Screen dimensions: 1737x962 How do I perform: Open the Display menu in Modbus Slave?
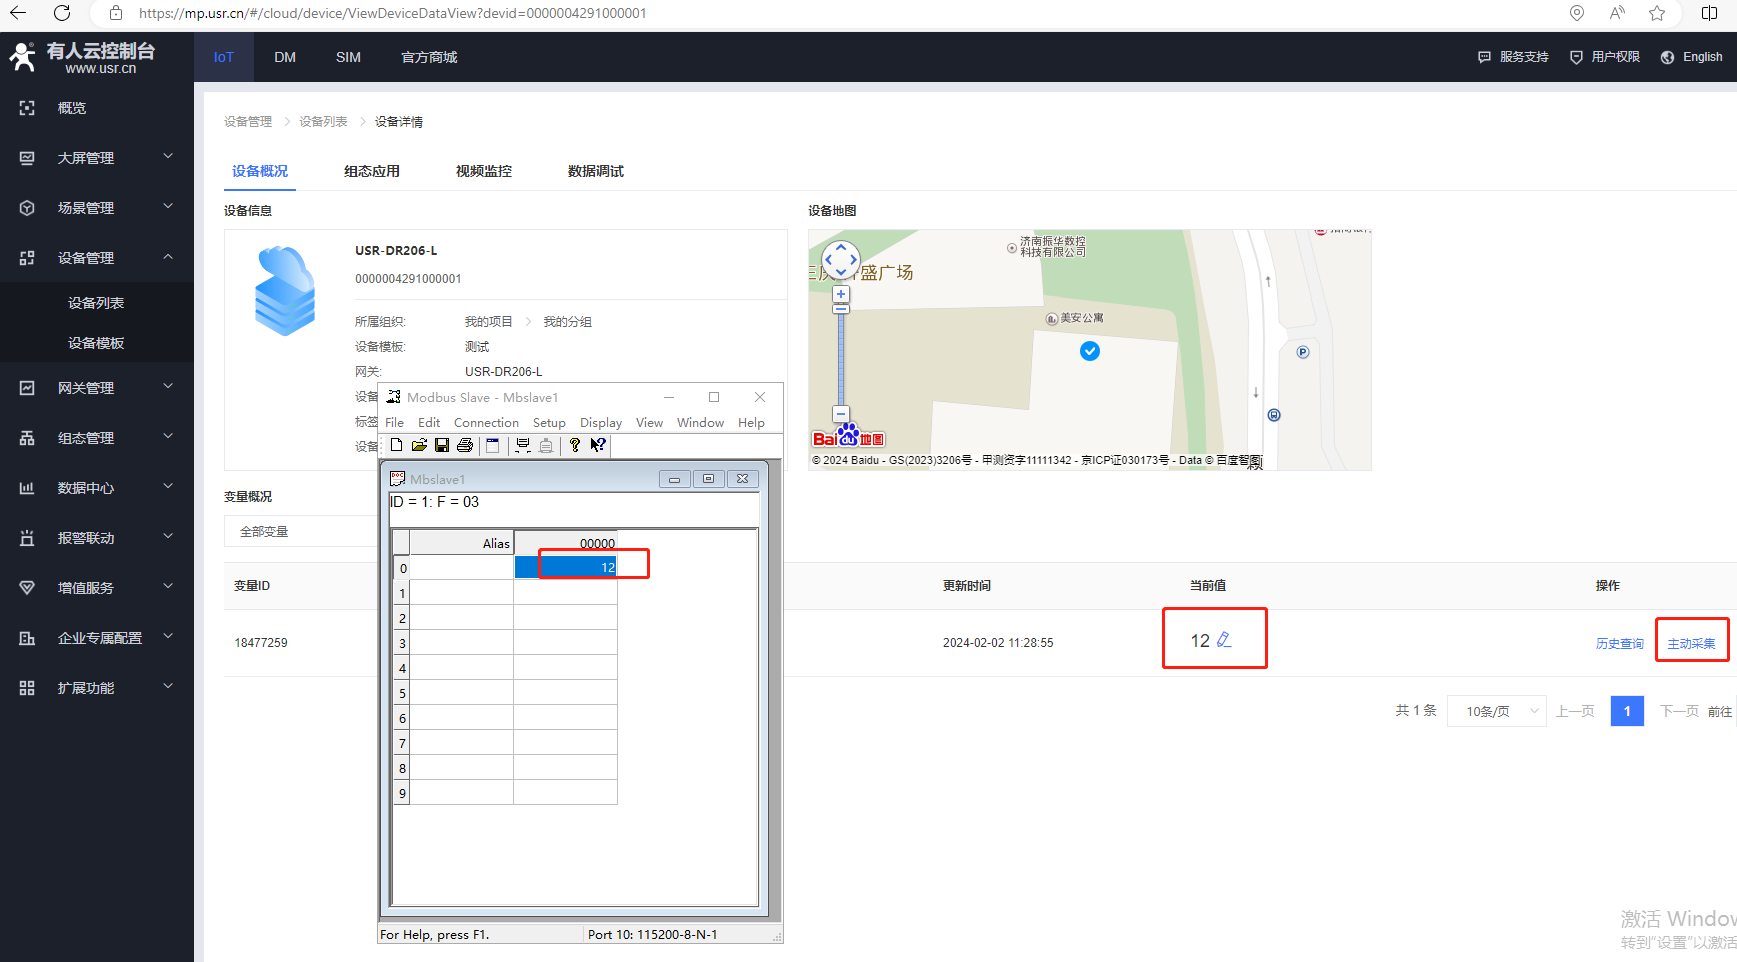pyautogui.click(x=601, y=422)
